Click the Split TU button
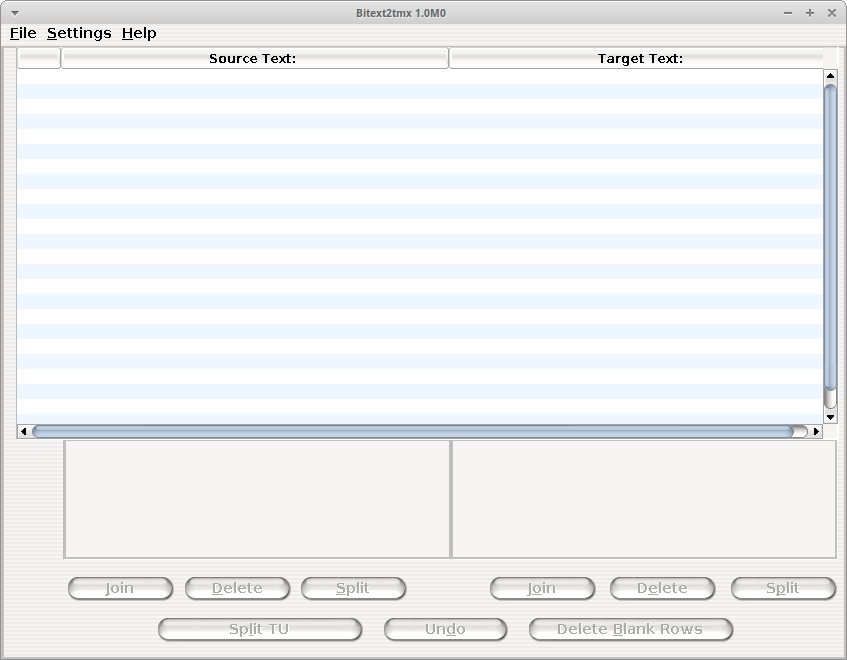 coord(260,629)
